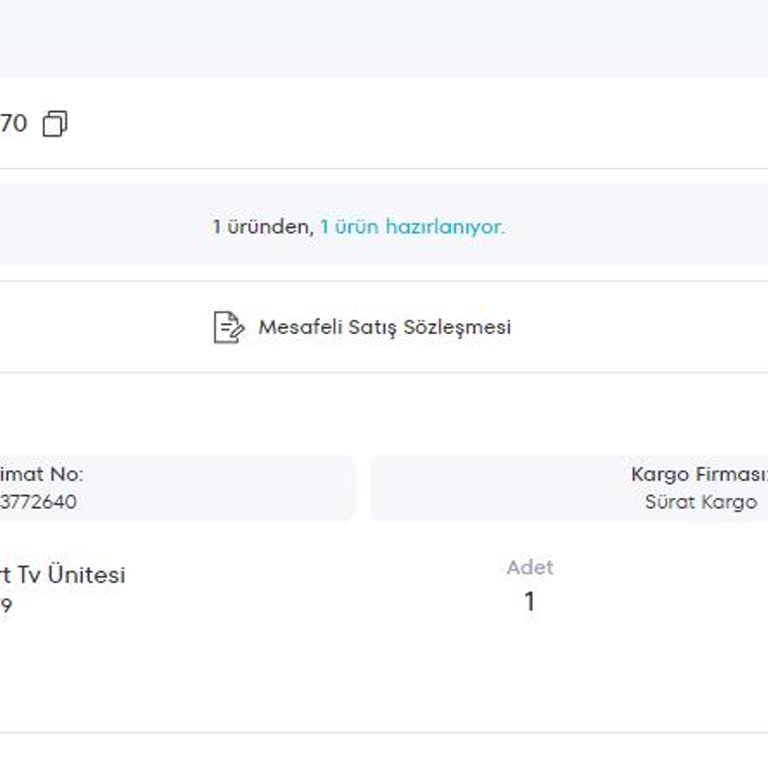Select the '1 üründen,' text
The image size is (768, 768).
tap(263, 227)
